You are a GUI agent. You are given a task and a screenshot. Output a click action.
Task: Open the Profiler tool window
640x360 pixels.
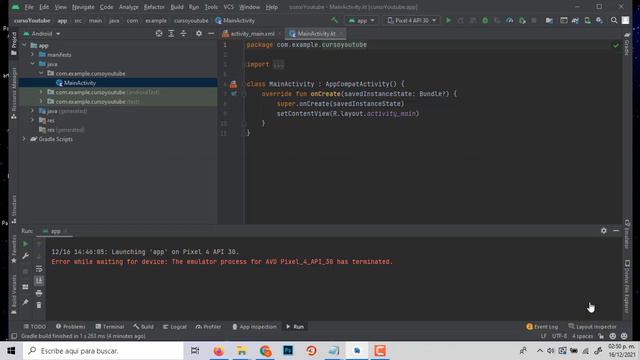(208, 327)
